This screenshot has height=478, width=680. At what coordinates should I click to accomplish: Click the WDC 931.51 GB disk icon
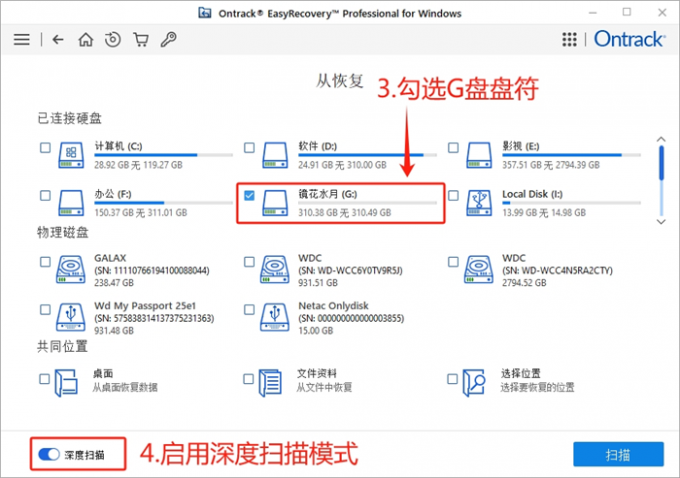275,269
